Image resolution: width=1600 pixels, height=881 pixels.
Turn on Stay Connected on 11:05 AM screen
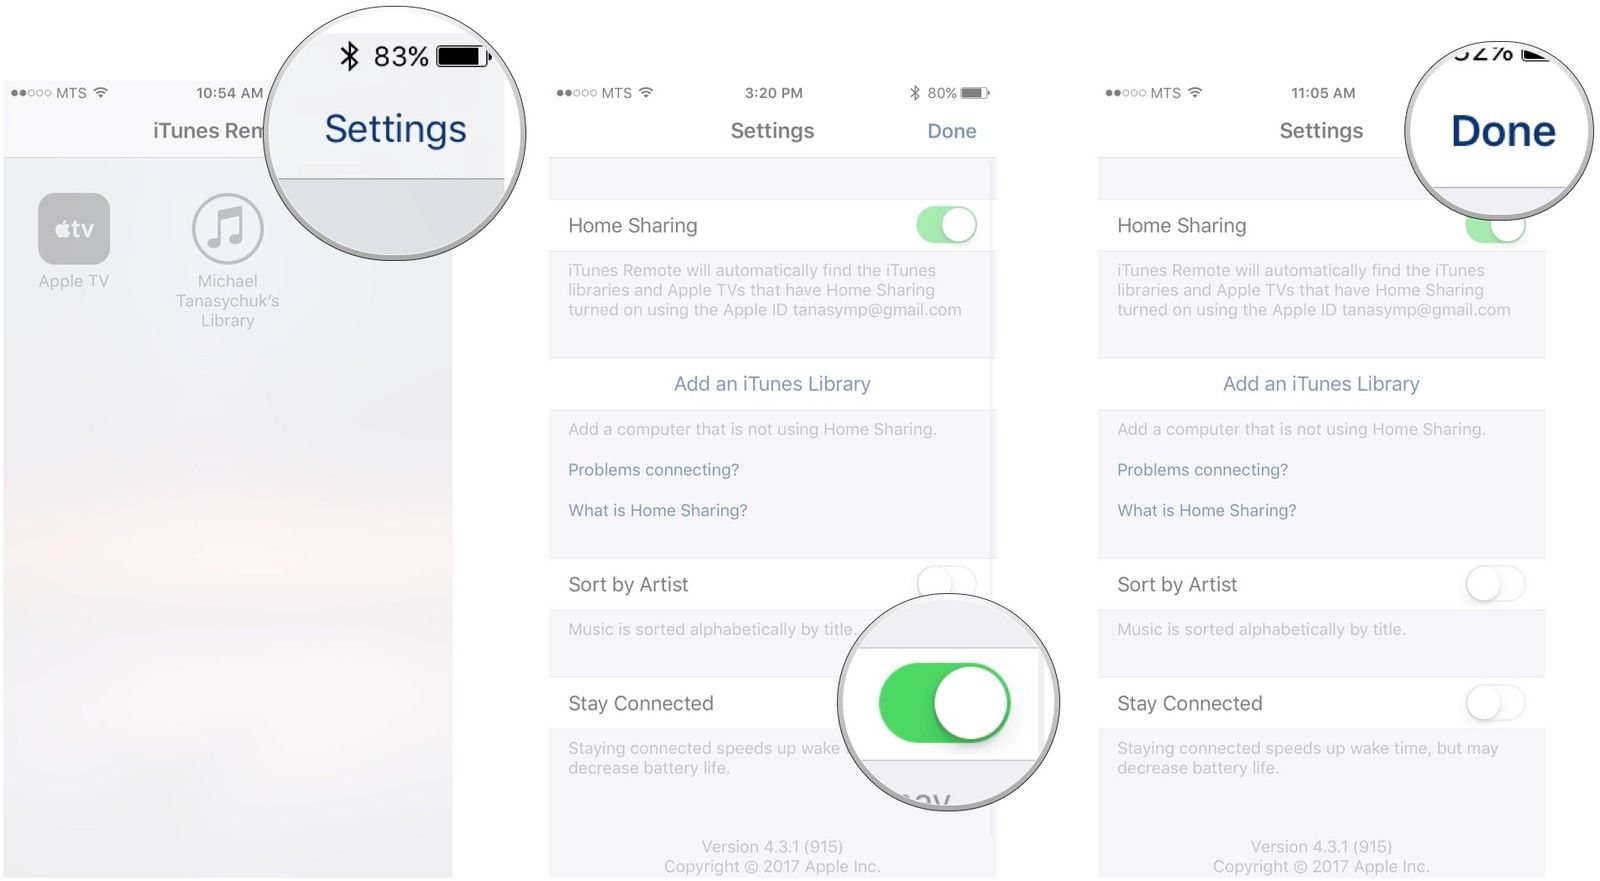point(1494,703)
